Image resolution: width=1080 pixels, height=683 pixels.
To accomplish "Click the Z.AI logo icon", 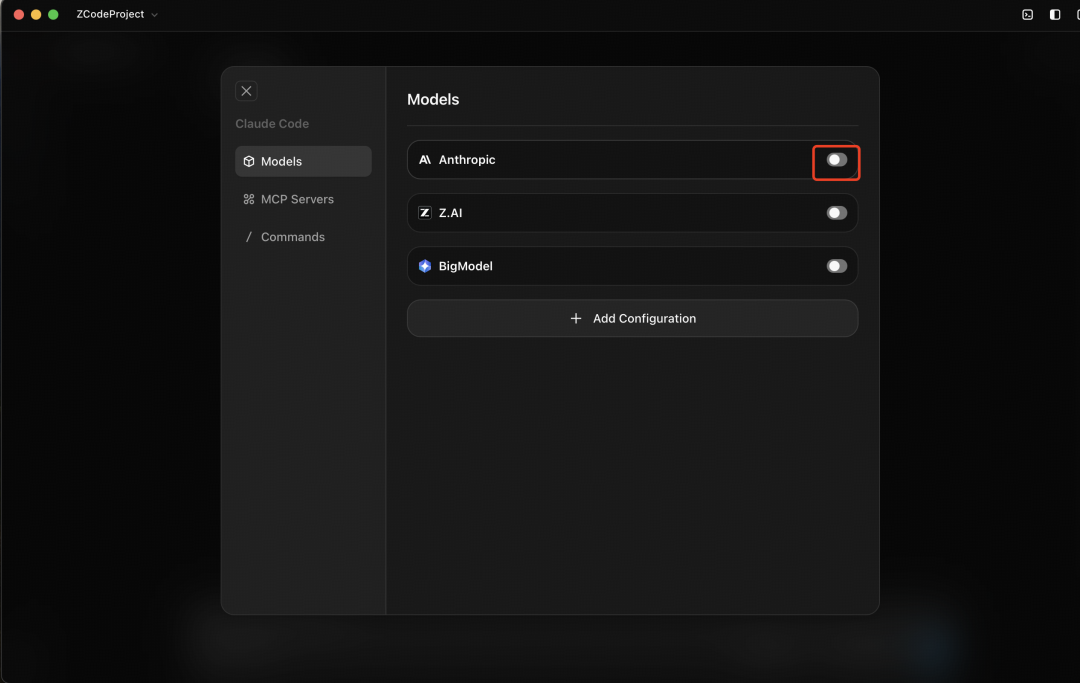I will click(425, 213).
